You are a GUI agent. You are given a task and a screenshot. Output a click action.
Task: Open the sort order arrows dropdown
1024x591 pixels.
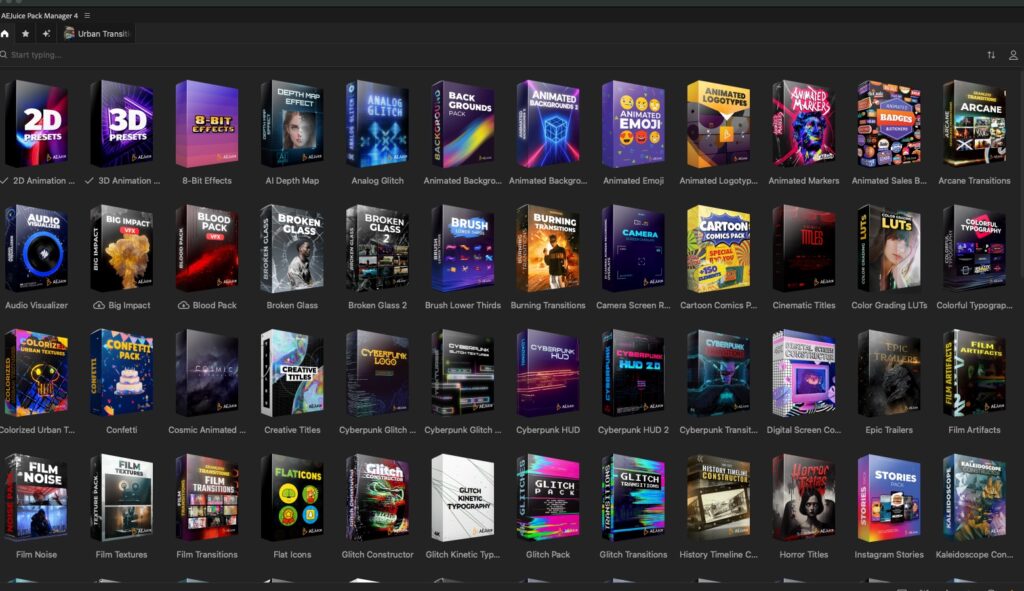pos(991,55)
